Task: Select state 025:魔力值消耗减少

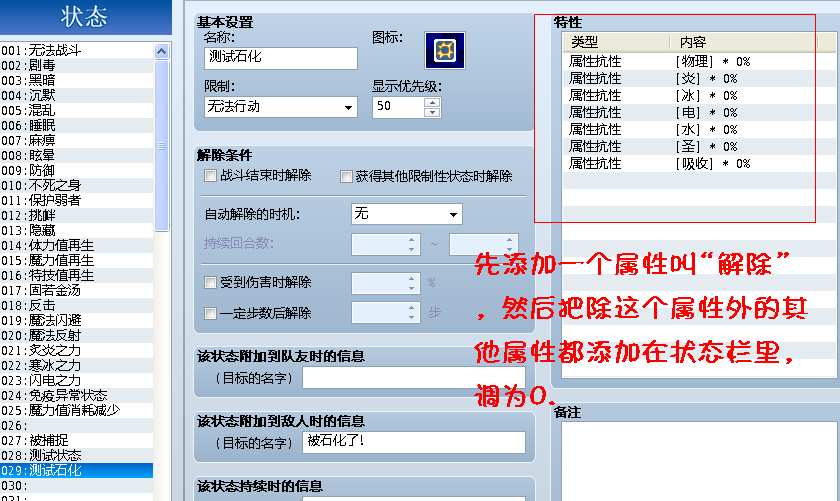Action: click(x=77, y=410)
